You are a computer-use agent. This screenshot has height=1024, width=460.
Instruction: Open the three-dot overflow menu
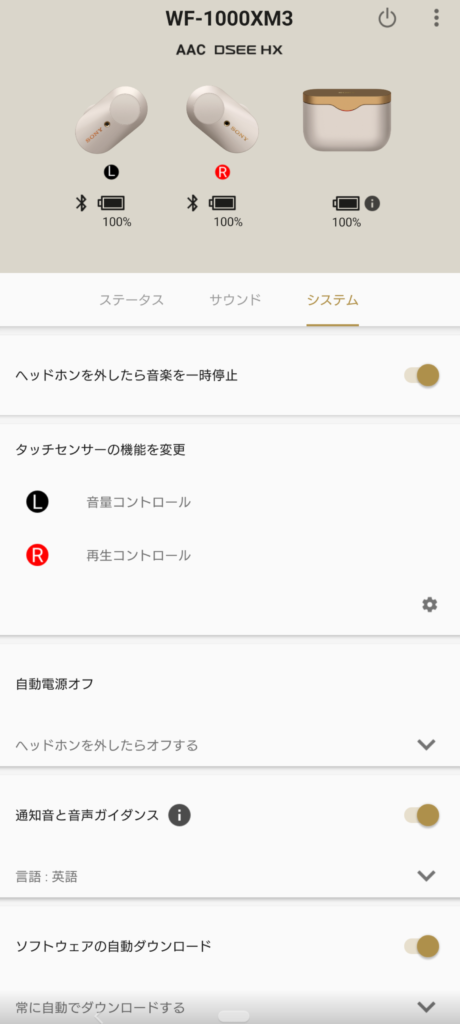(x=436, y=18)
